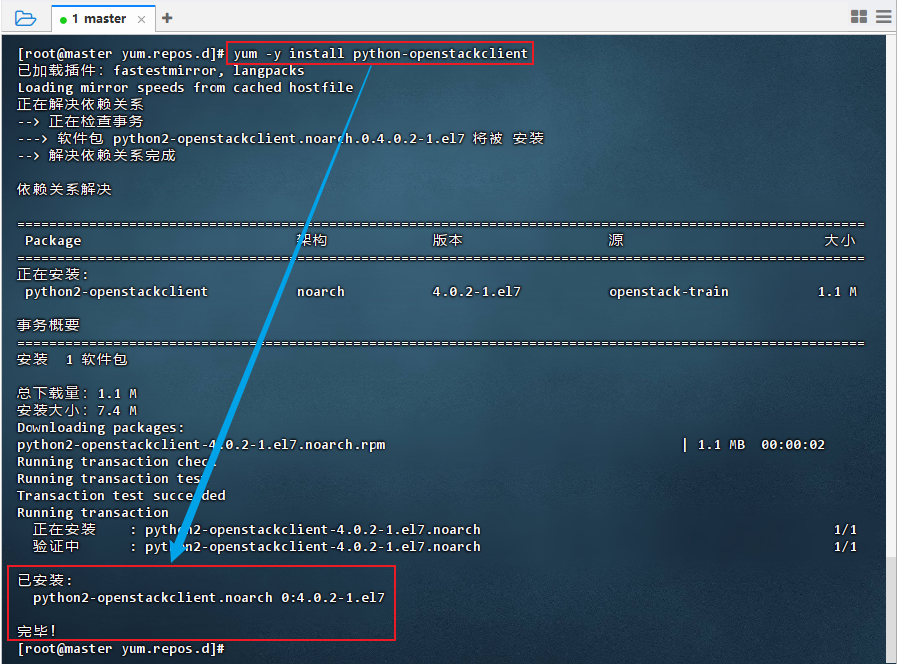Click the 'openstack-train' repository value
This screenshot has width=897, height=664.
tap(669, 292)
